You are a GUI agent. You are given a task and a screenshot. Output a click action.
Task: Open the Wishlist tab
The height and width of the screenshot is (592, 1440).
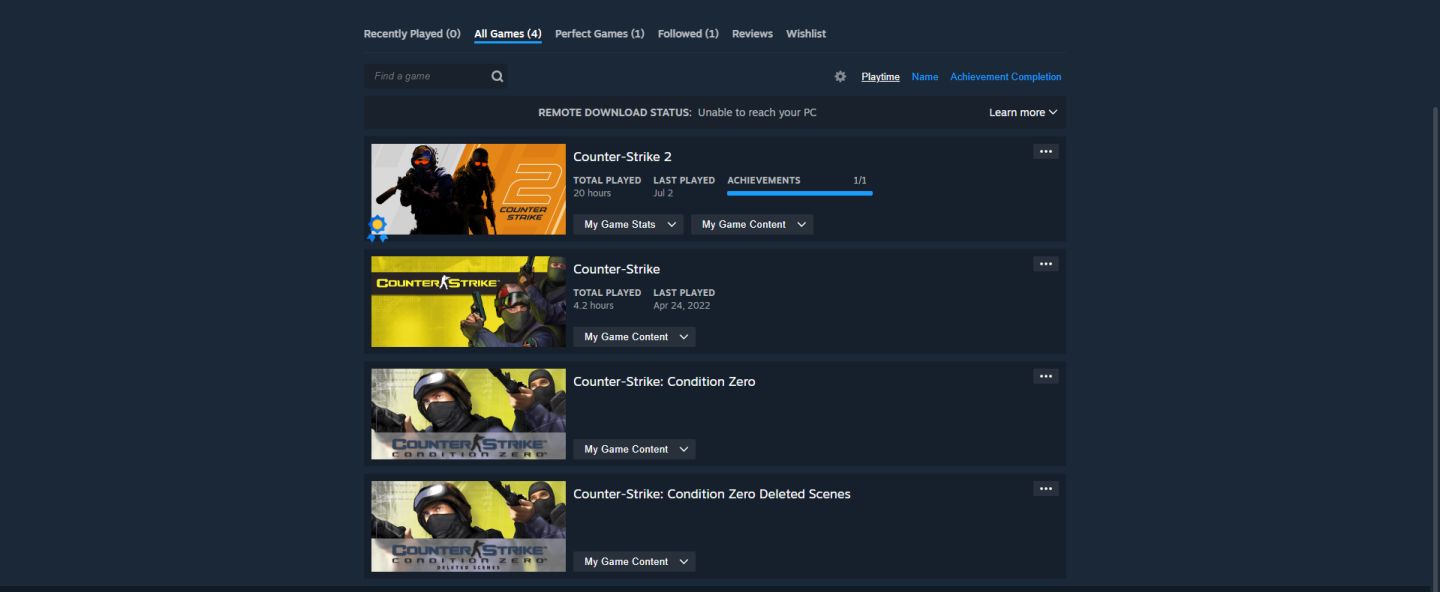click(806, 34)
